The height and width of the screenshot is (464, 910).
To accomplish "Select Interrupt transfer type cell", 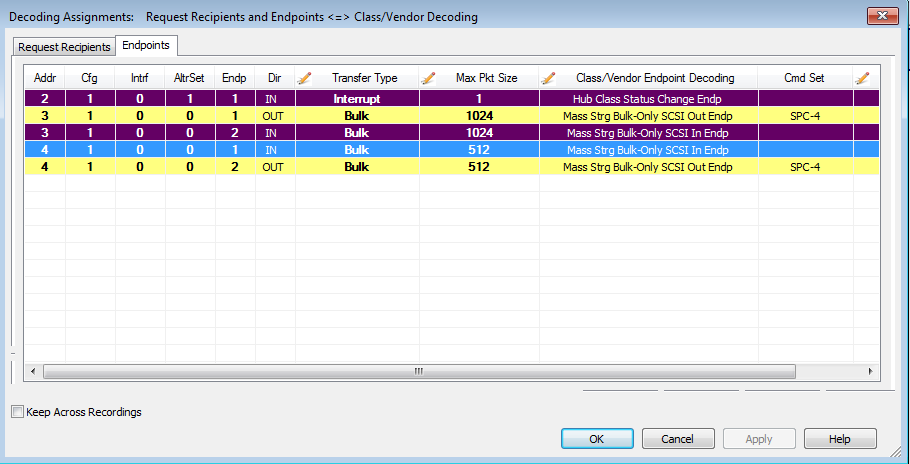I will point(357,99).
